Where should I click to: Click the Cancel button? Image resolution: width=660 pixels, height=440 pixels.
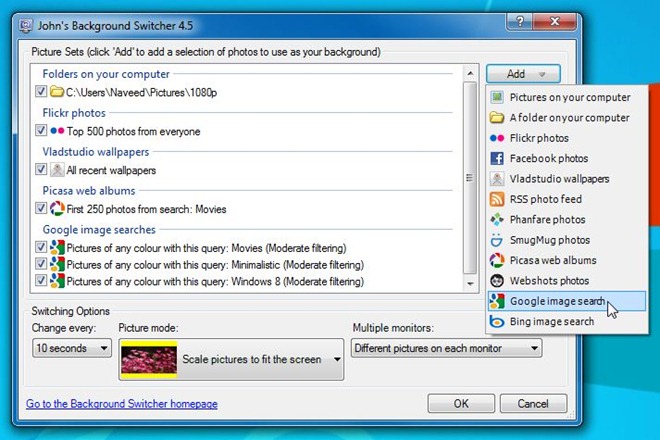coord(533,404)
